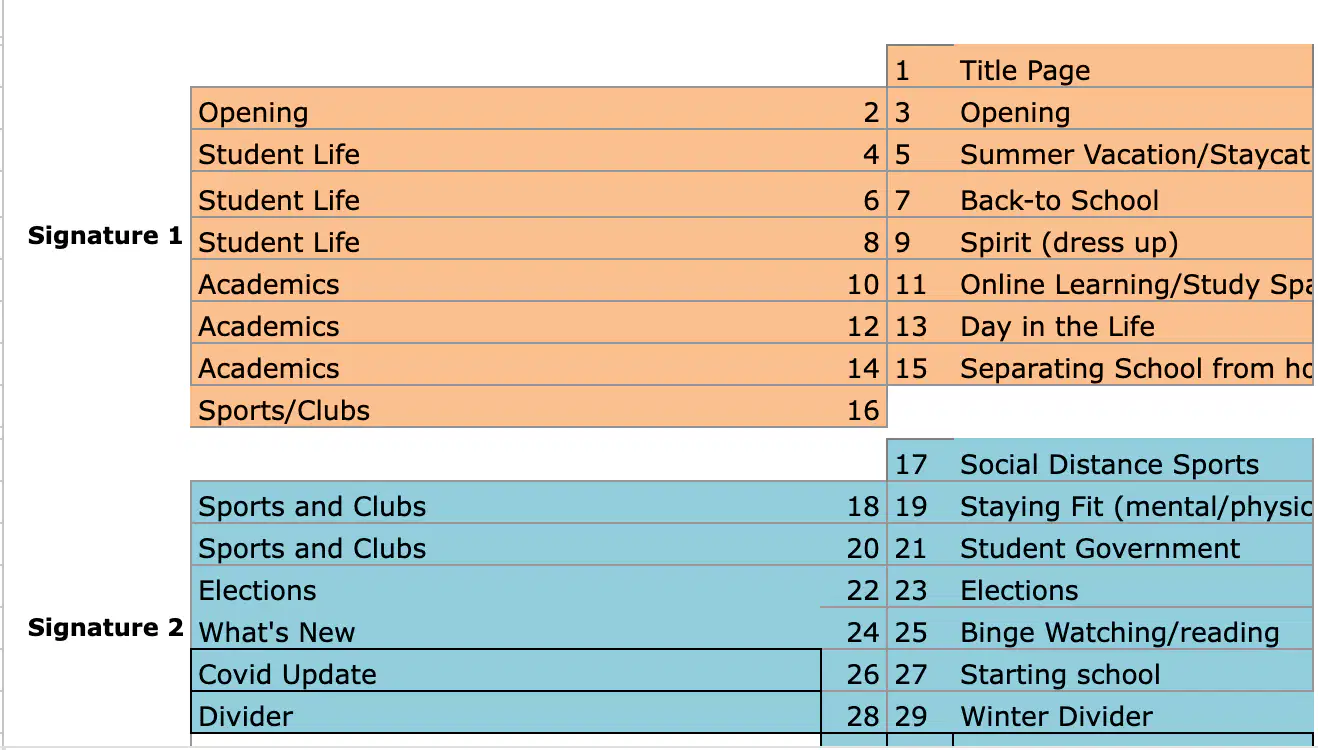
Task: Click the Signature 2 label
Action: click(105, 628)
